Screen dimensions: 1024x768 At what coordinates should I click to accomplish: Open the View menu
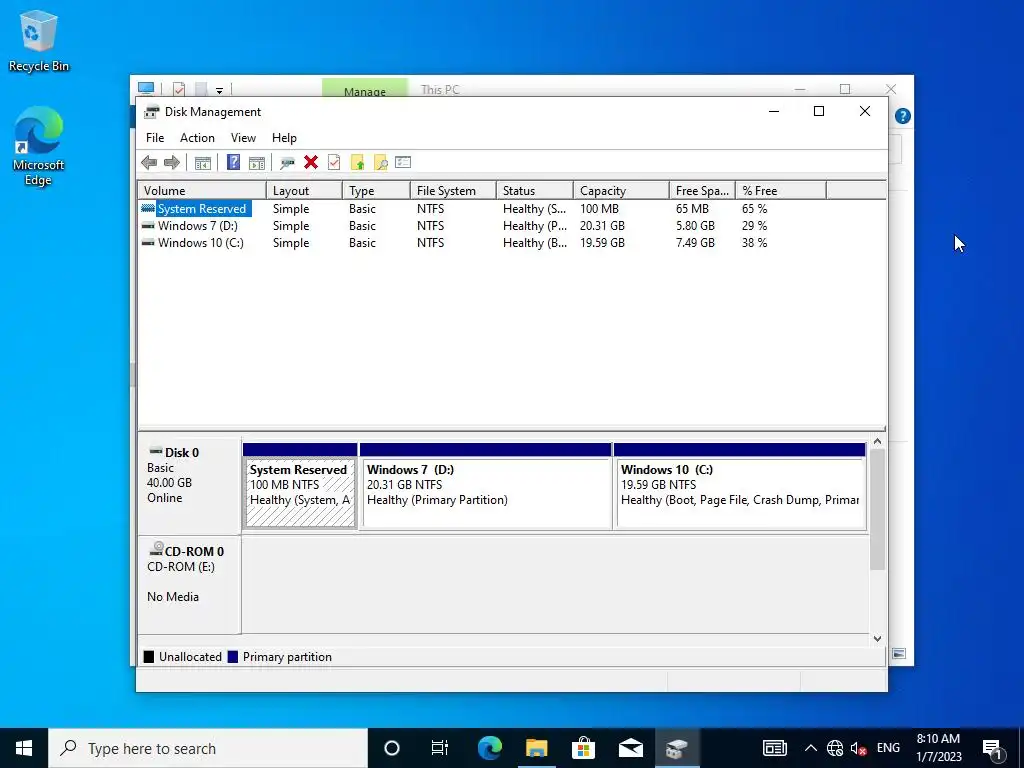pos(243,138)
